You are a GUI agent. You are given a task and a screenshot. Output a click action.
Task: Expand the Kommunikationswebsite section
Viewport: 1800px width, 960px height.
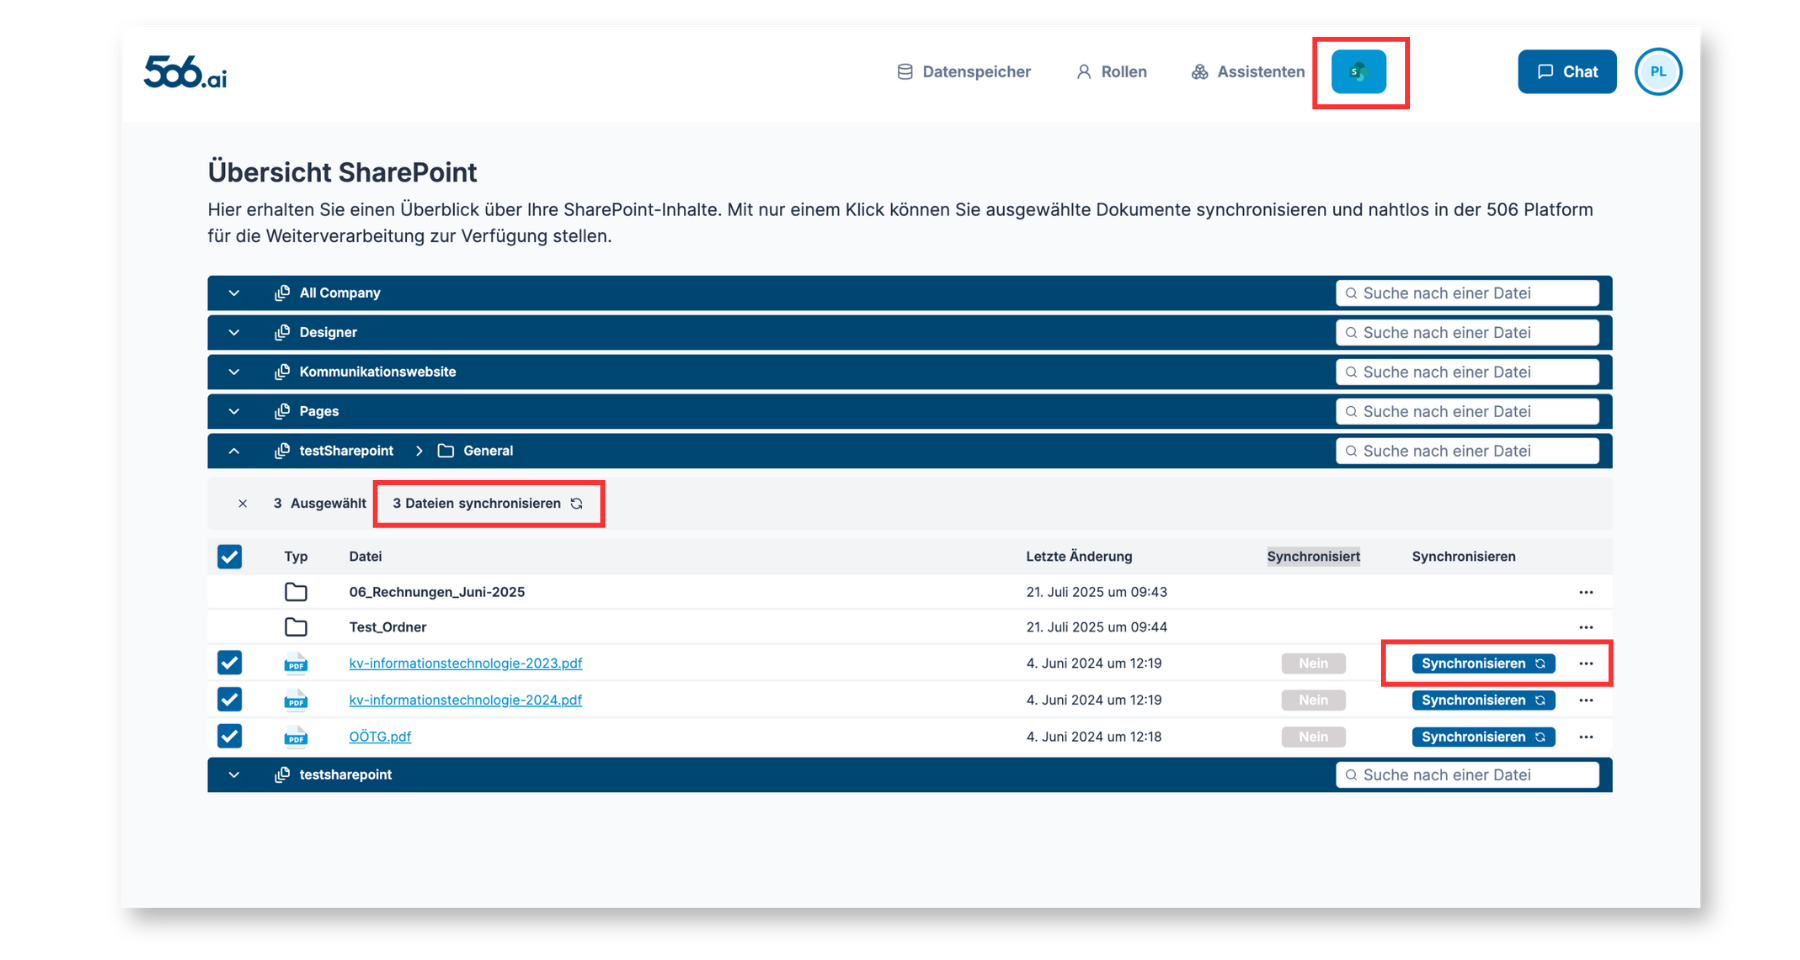click(234, 372)
